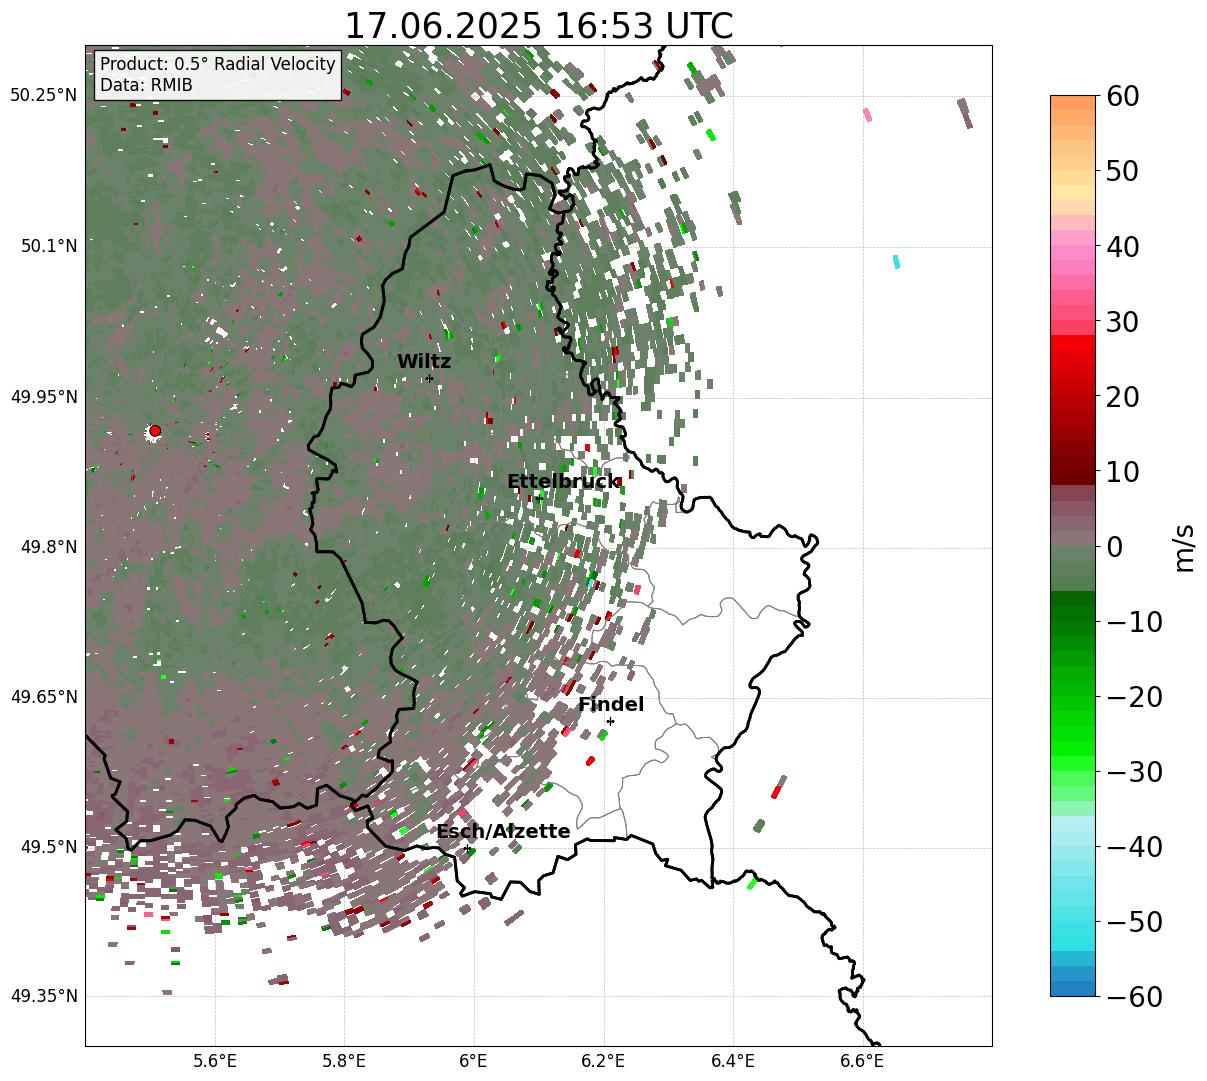The image size is (1207, 1081).
Task: Click the colorbar label −30
Action: tap(1134, 772)
